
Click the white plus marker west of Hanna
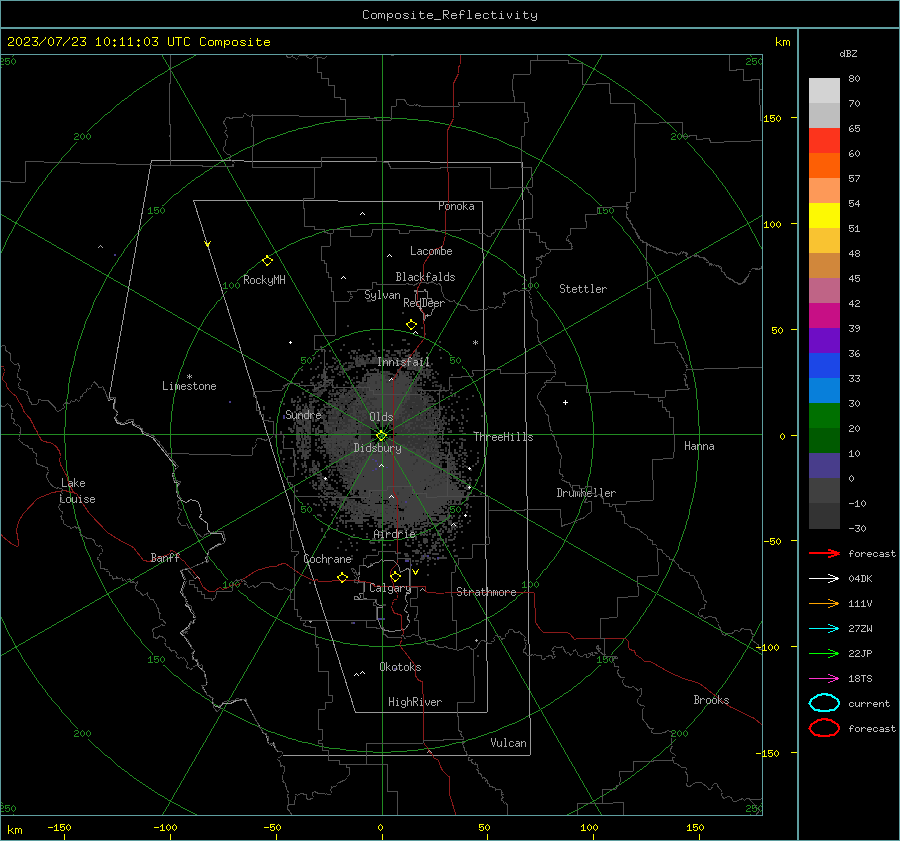point(565,402)
